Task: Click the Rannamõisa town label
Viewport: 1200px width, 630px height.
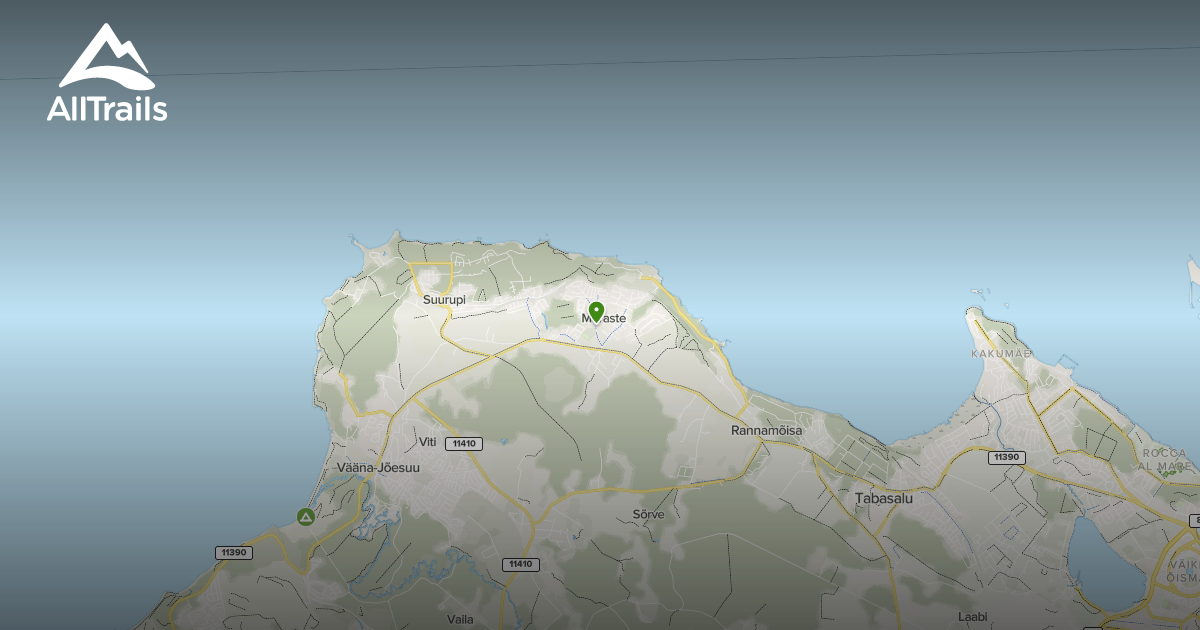Action: point(767,430)
